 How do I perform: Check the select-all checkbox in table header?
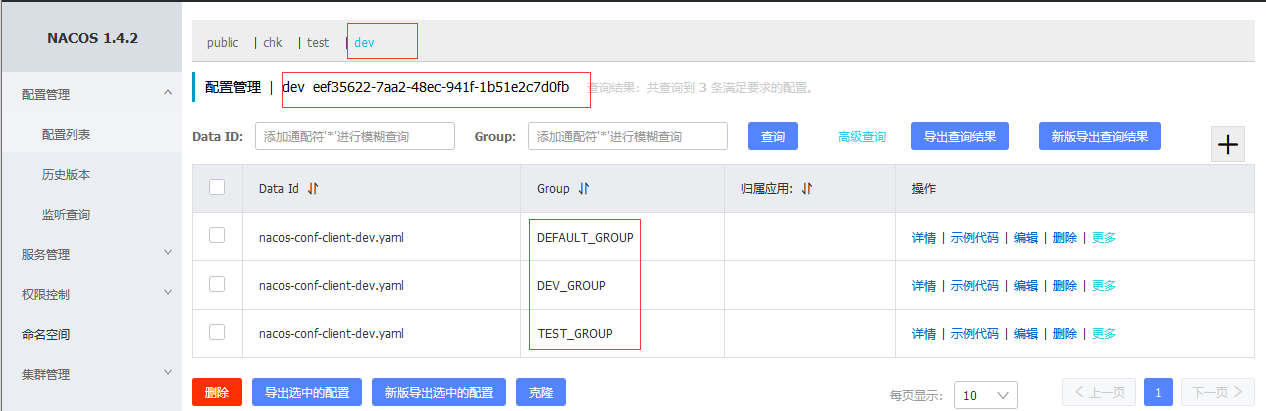[217, 187]
